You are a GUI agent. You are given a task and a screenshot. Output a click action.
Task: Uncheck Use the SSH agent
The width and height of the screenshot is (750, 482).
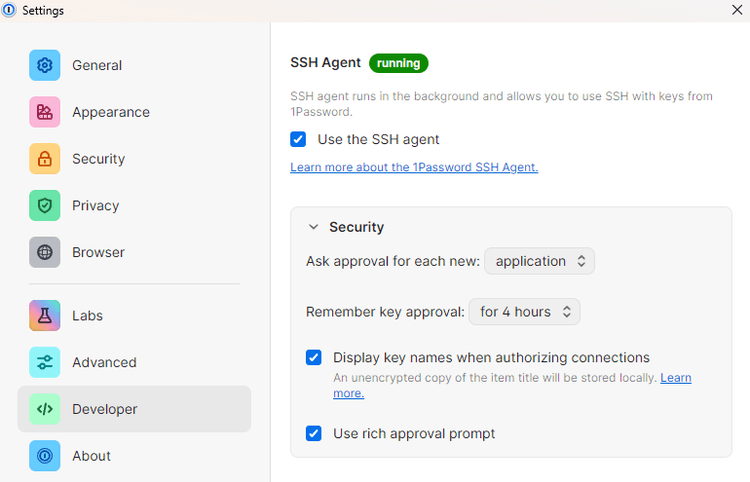[298, 139]
